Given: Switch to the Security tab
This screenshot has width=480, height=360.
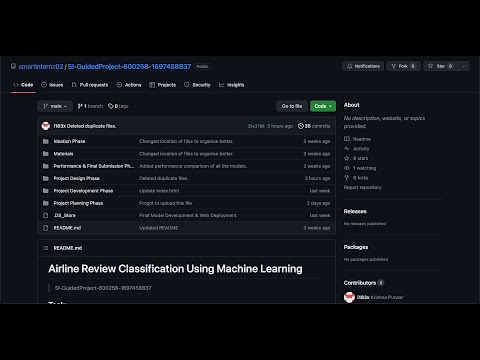Looking at the screenshot, I should (197, 85).
